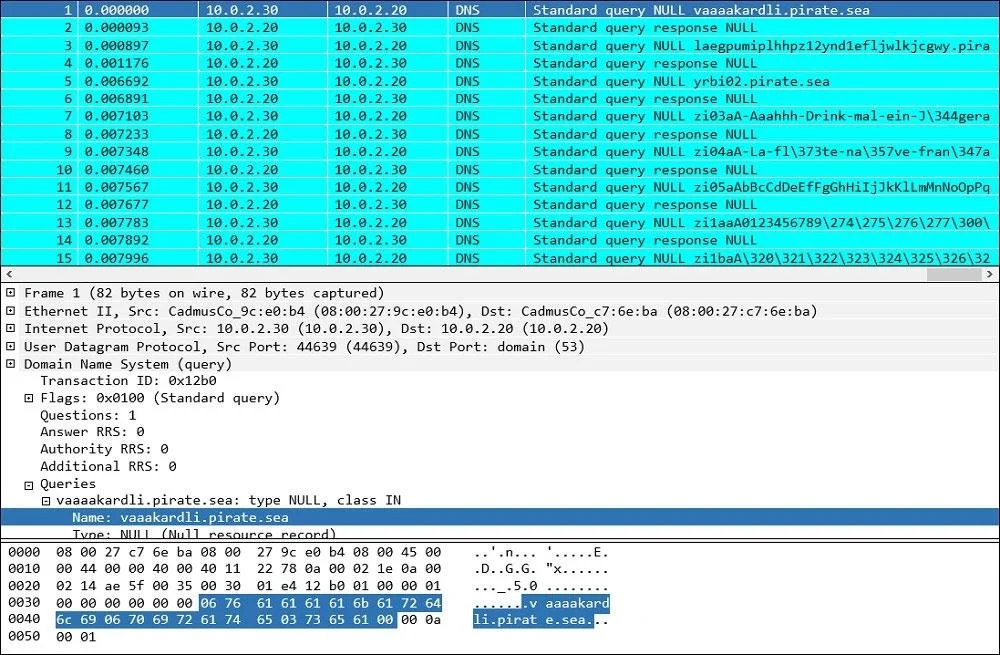Click the packet list horizontal scrollbar thumb

[x=953, y=274]
